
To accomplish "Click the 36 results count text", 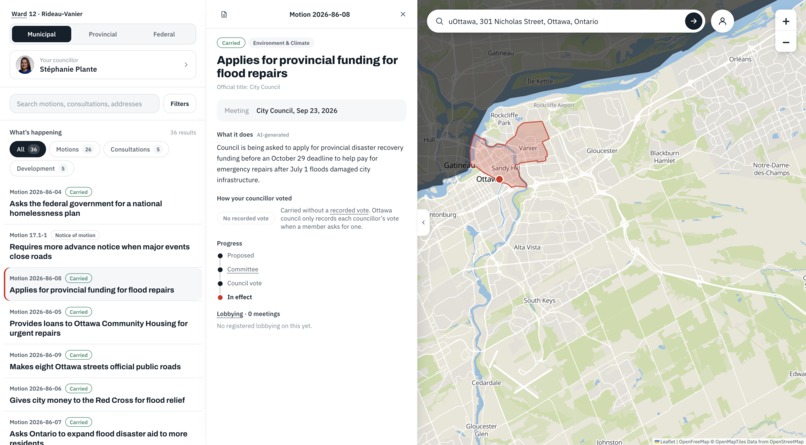I will pos(183,133).
